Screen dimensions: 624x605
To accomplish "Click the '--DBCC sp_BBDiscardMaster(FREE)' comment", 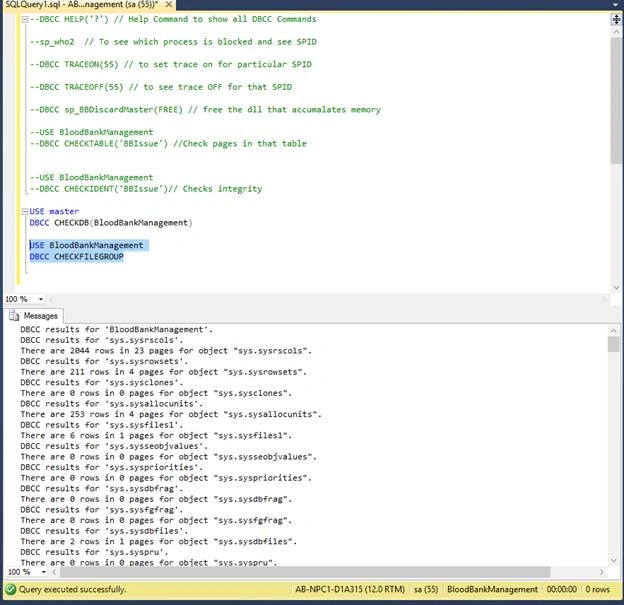I will pyautogui.click(x=205, y=110).
